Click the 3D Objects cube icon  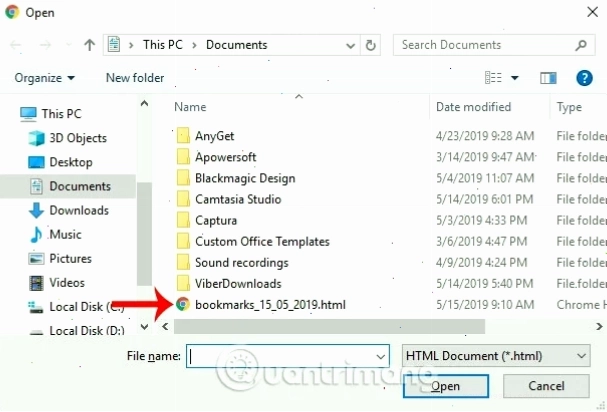pos(36,138)
